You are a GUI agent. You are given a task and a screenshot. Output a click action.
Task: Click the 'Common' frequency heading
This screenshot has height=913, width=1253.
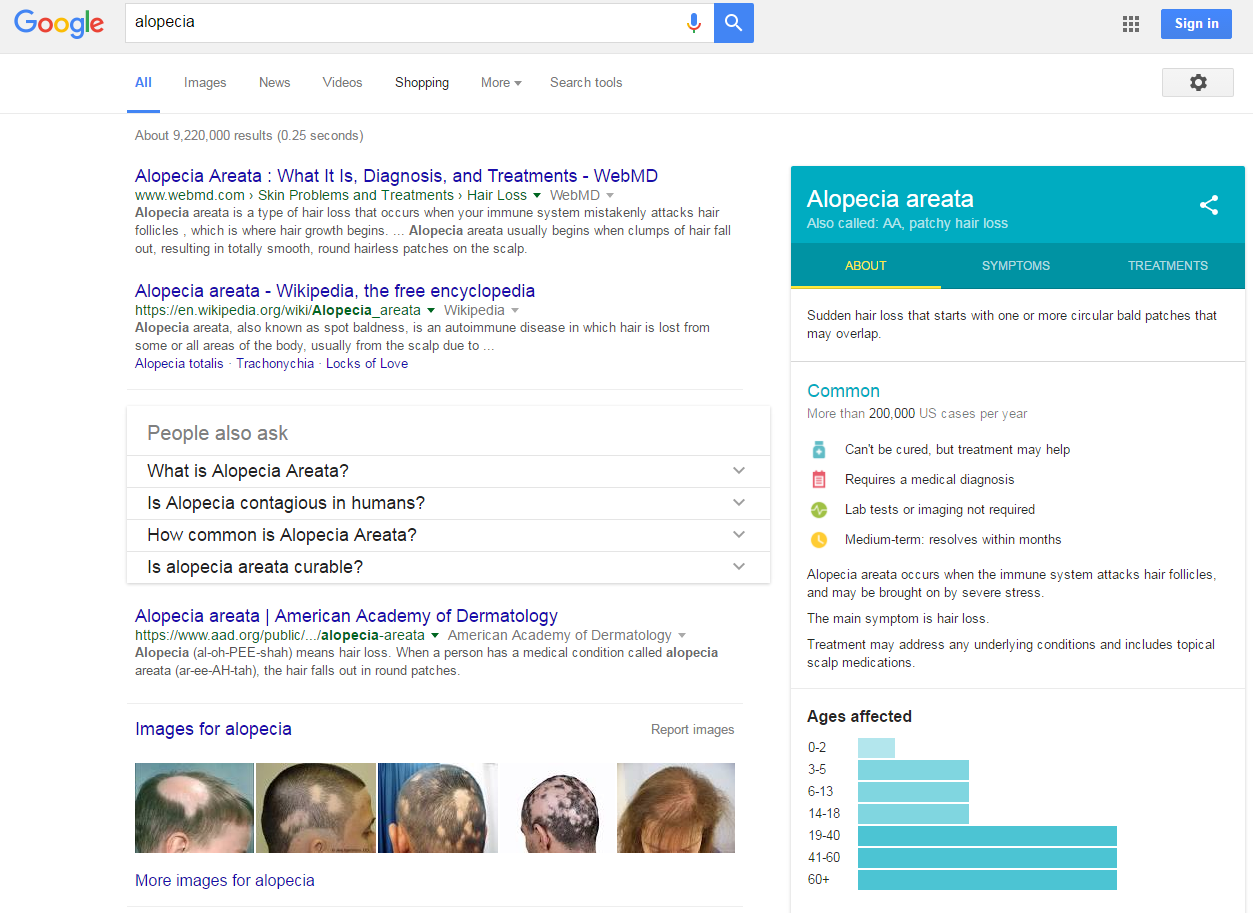843,391
